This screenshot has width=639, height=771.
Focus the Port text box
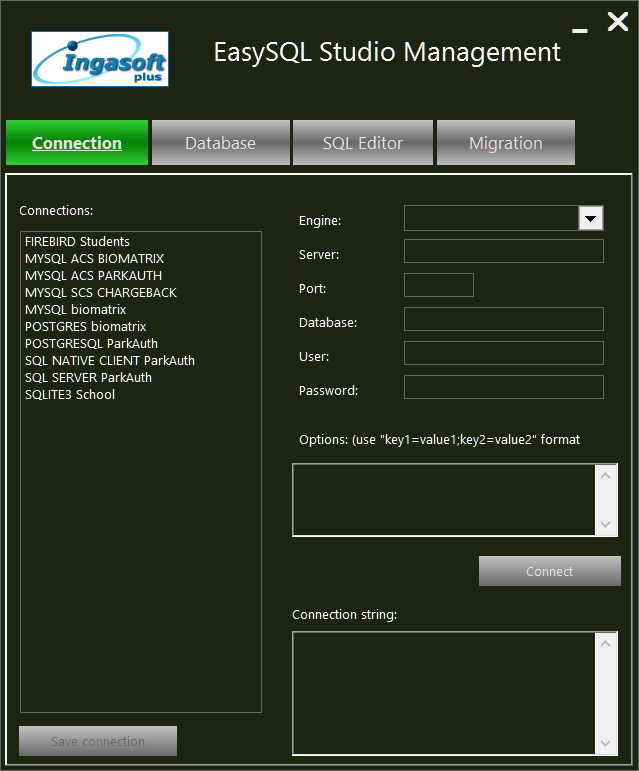pyautogui.click(x=438, y=285)
